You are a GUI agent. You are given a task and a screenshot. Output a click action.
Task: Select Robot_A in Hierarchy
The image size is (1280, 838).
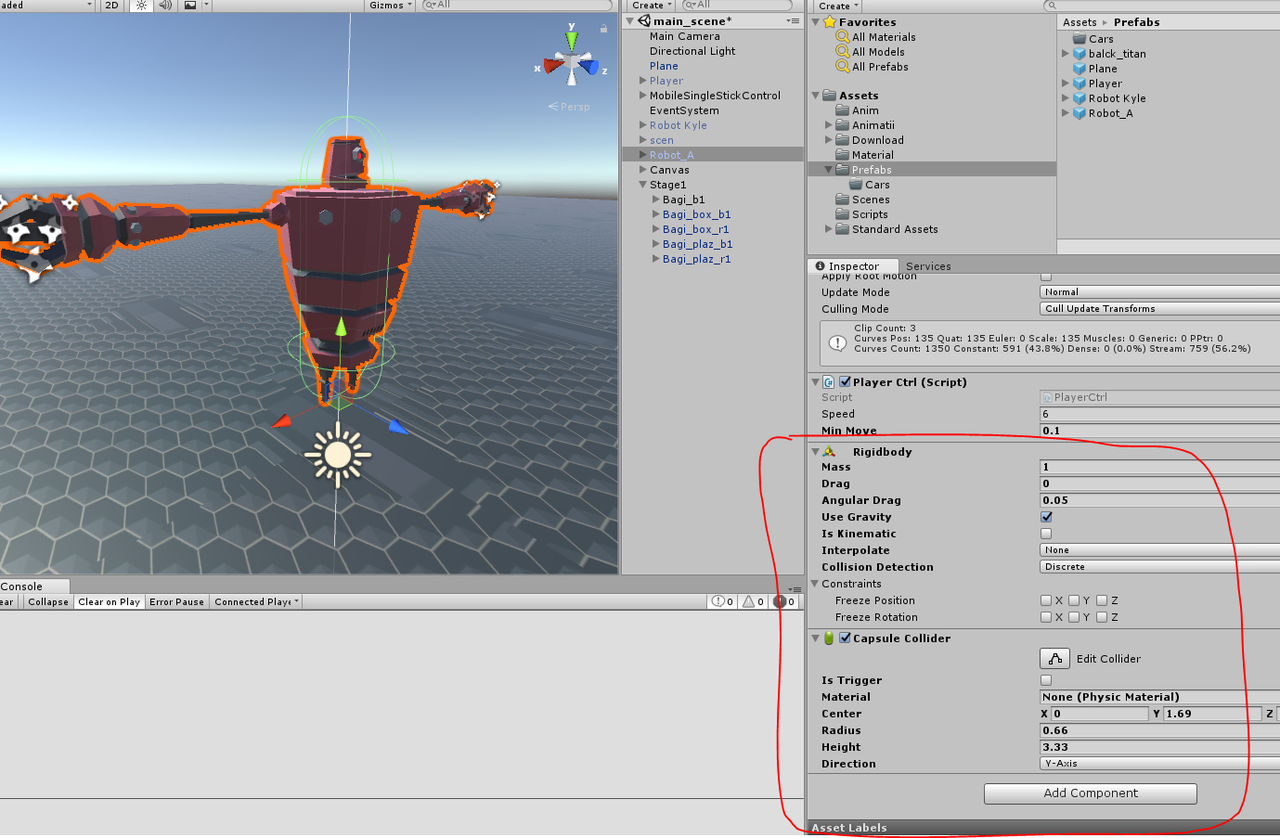coord(671,155)
